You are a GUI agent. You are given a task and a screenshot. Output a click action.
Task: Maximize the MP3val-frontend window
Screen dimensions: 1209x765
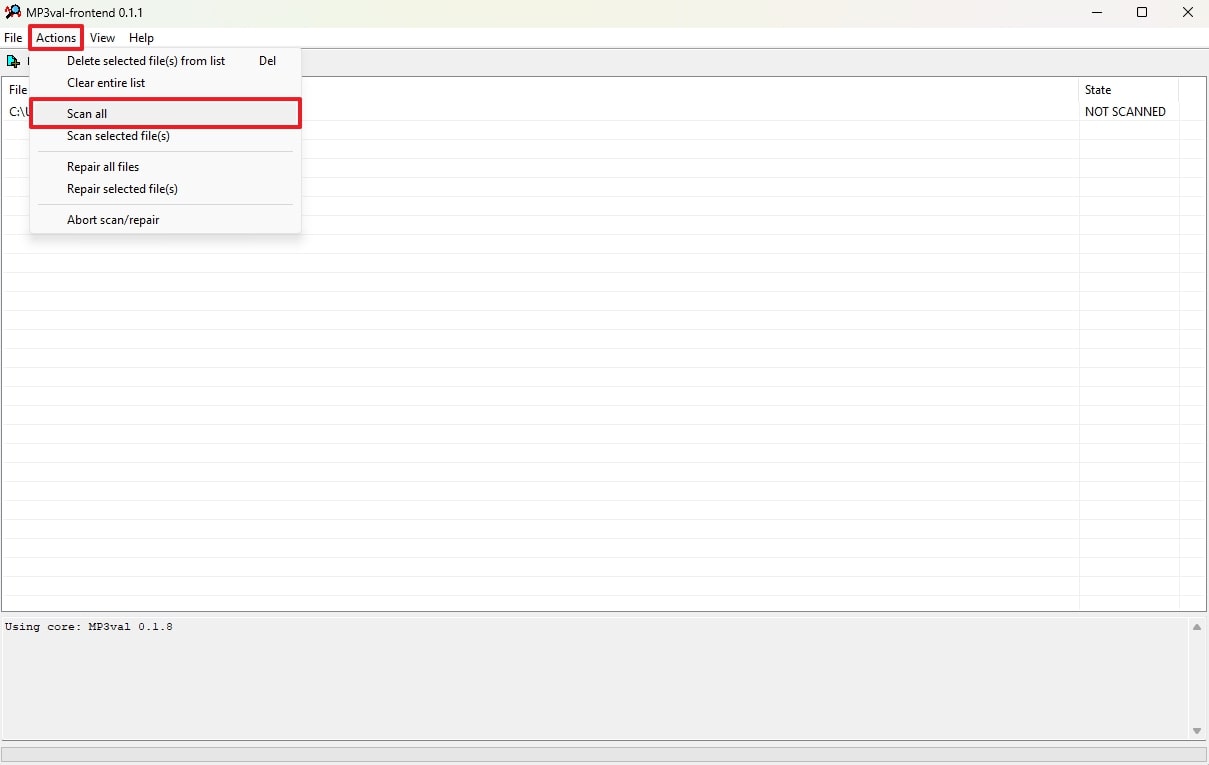1142,13
